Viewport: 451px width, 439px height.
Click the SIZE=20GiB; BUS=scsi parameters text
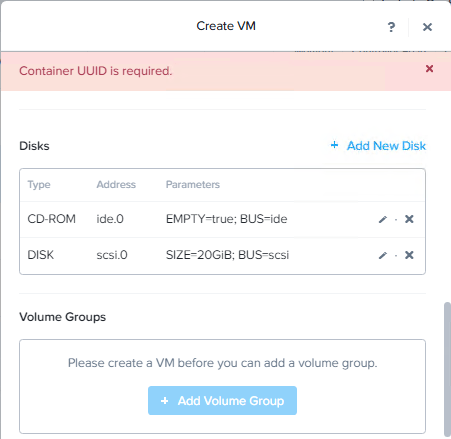click(227, 255)
